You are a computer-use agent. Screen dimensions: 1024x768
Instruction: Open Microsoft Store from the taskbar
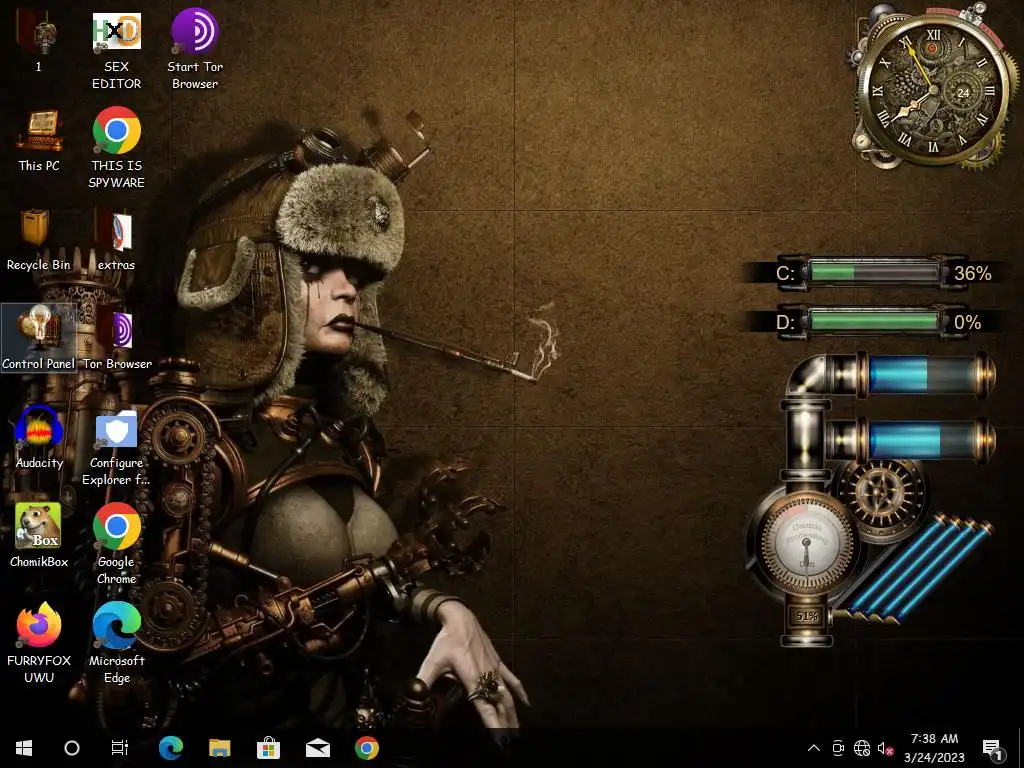coord(268,748)
